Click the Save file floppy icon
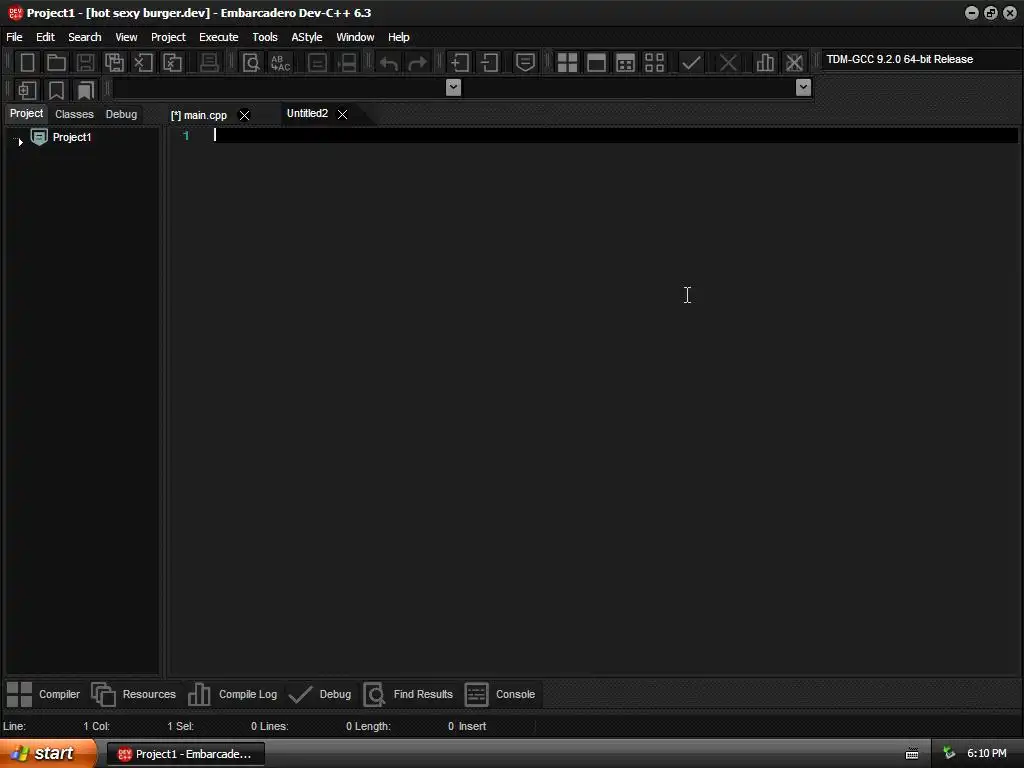Screen dimensions: 1024x768 tap(85, 63)
